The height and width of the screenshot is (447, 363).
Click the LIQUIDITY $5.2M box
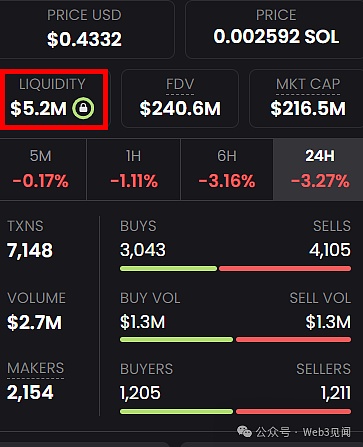click(53, 99)
